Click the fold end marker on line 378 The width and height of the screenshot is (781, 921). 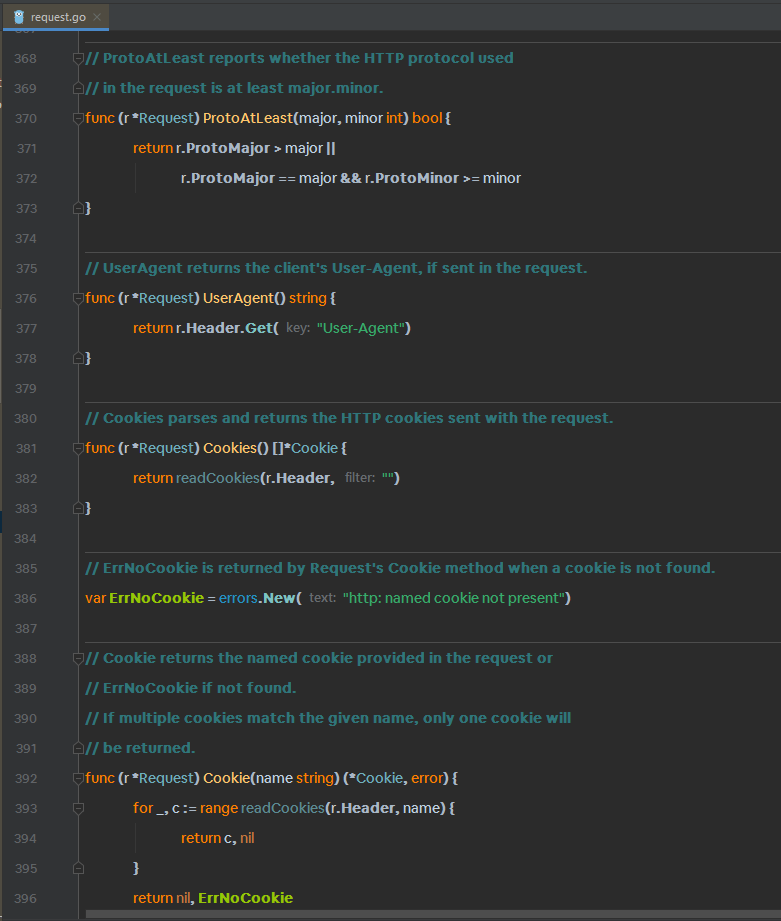(78, 358)
